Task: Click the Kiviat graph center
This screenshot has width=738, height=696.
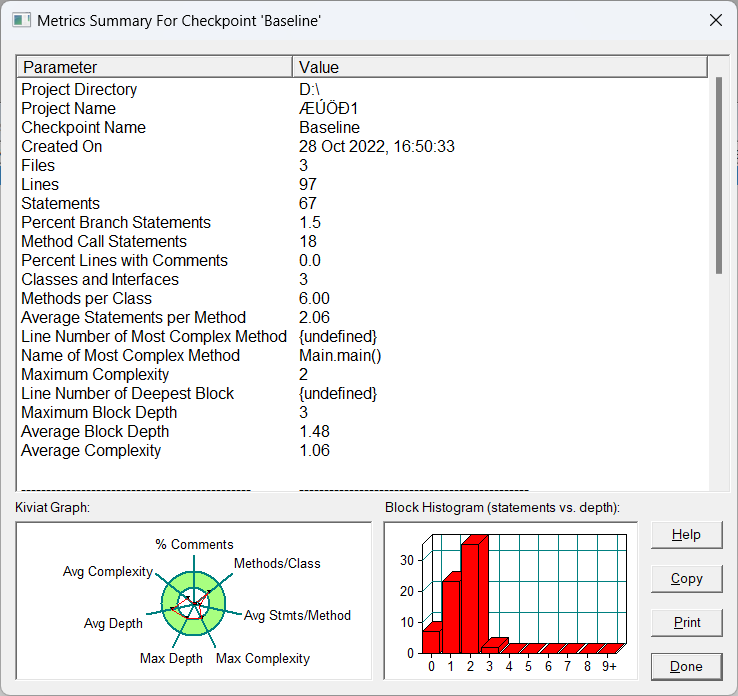Action: pyautogui.click(x=193, y=603)
